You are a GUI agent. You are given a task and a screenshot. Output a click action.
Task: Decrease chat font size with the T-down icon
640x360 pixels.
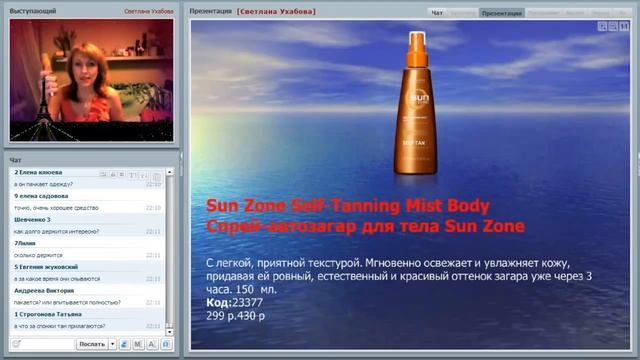(x=143, y=176)
